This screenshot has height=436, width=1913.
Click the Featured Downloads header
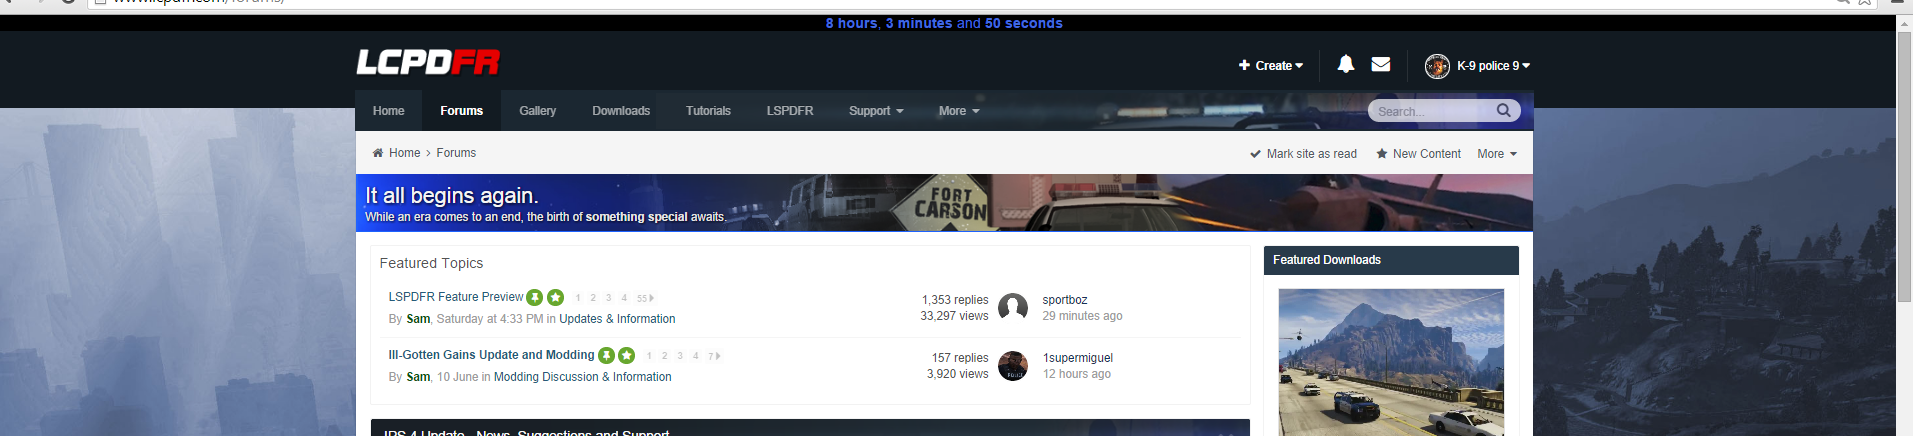1391,260
